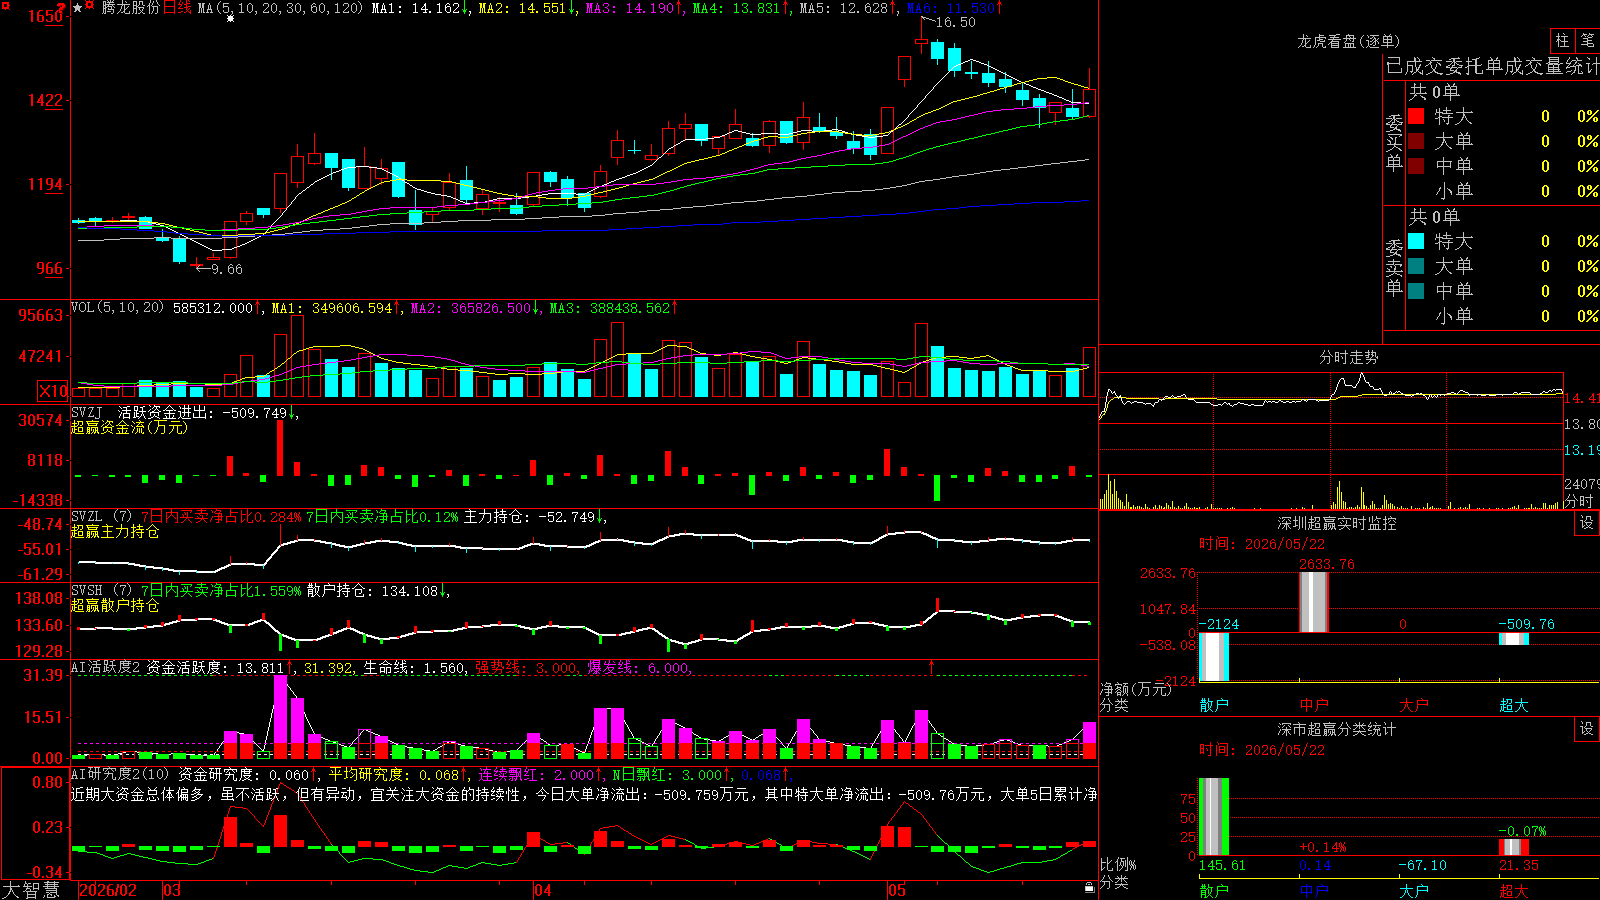Select the 05 month marker on timeline
This screenshot has width=1600, height=900.
pos(897,890)
